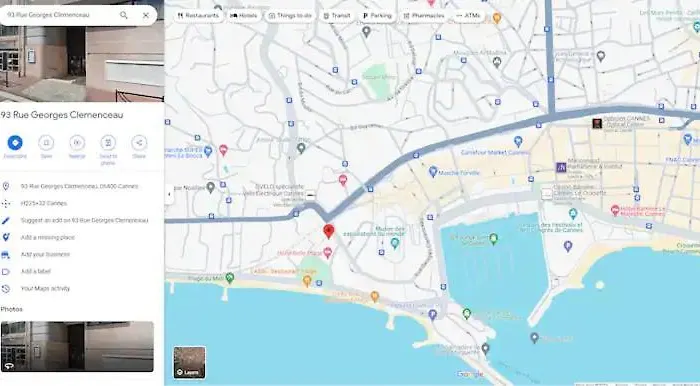Click the Directions button
The image size is (700, 386).
click(x=15, y=143)
